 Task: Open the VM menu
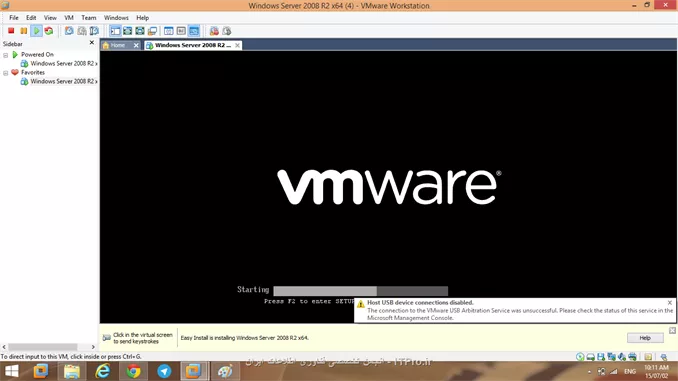(69, 18)
